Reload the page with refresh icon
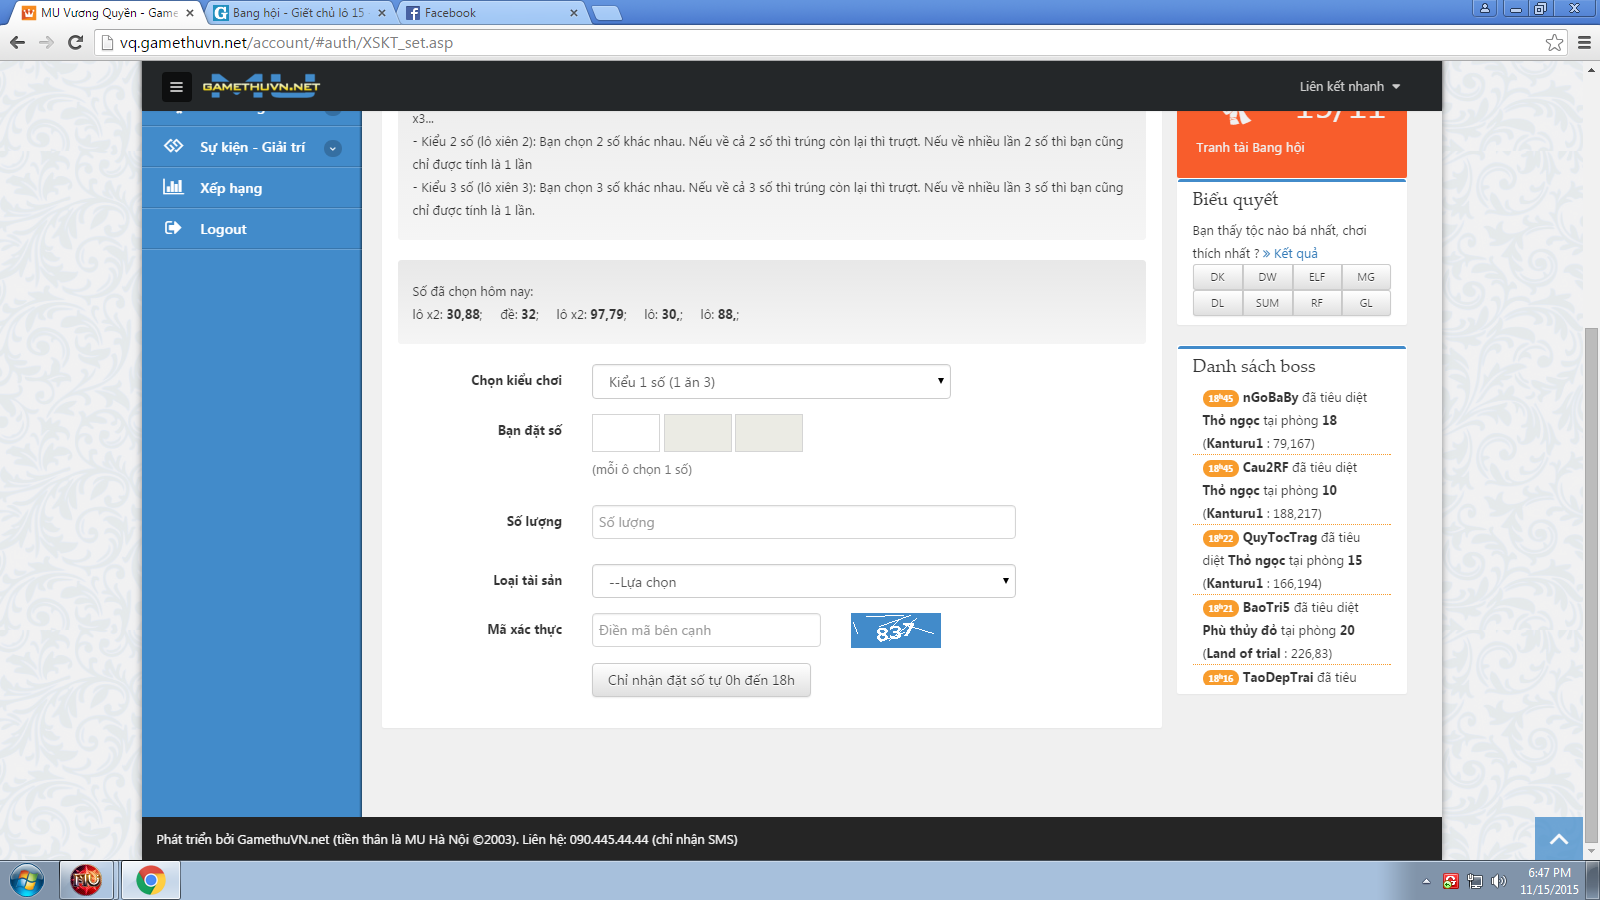Viewport: 1600px width, 900px height. coord(75,42)
